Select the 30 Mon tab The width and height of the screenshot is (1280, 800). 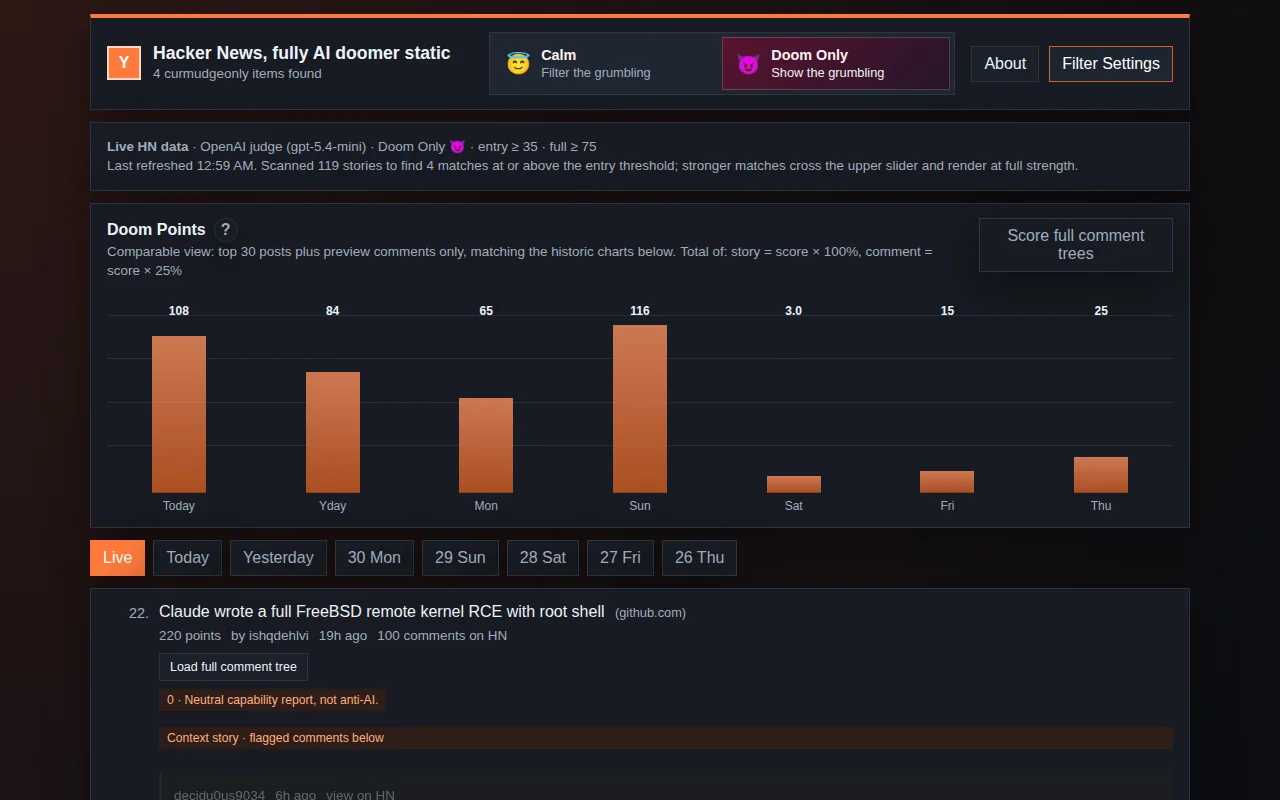[x=374, y=558]
